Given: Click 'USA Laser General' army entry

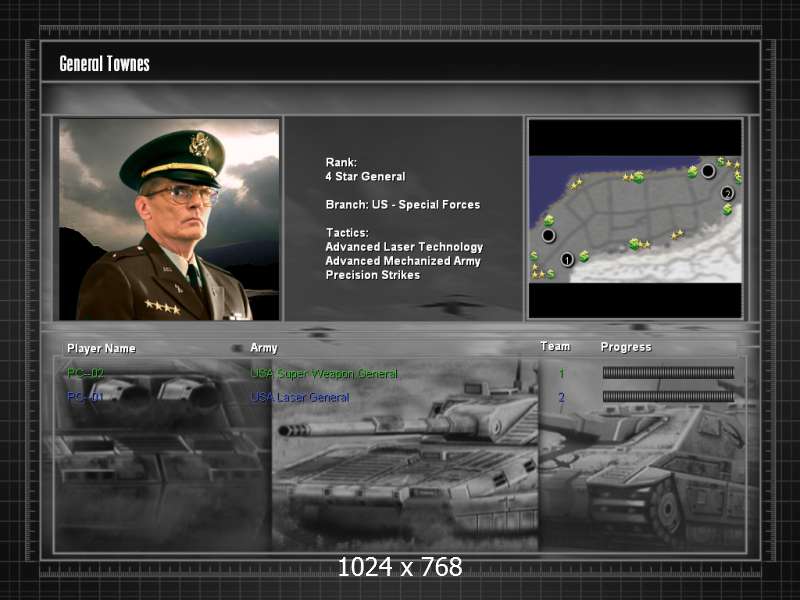Looking at the screenshot, I should pyautogui.click(x=300, y=397).
